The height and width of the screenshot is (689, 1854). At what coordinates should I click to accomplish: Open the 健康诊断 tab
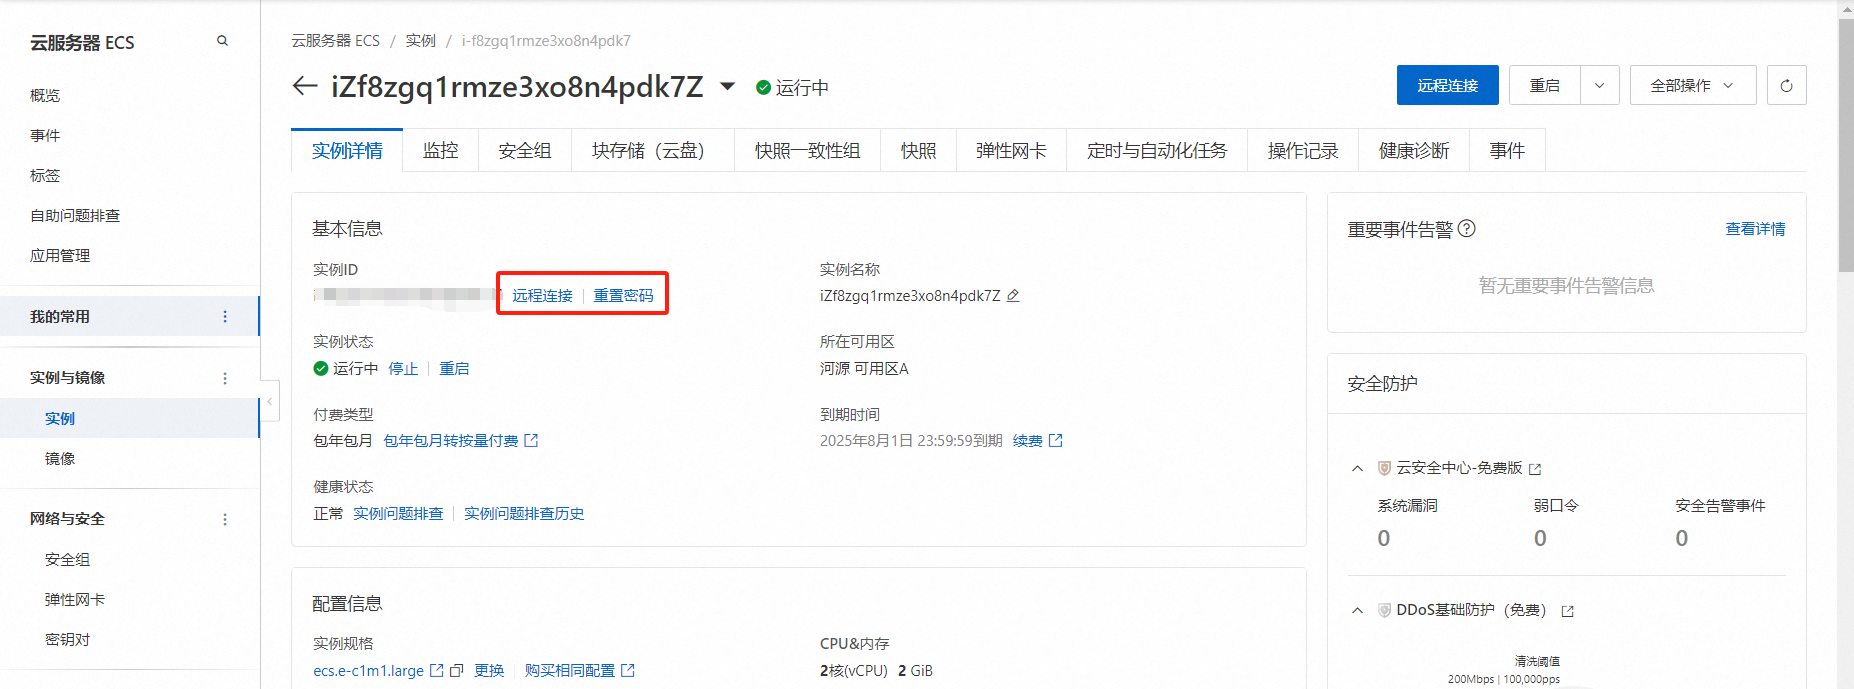tap(1414, 150)
